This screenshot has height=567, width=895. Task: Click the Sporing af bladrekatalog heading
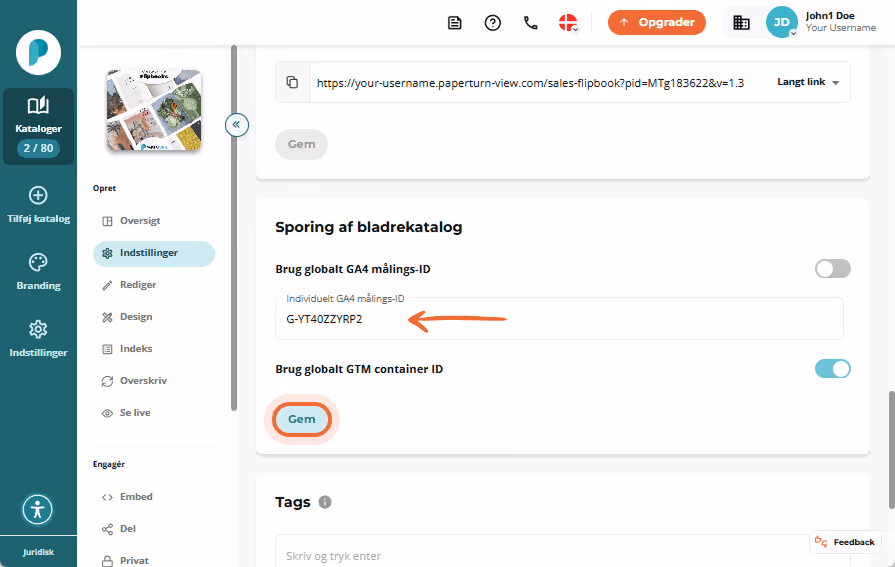point(369,227)
